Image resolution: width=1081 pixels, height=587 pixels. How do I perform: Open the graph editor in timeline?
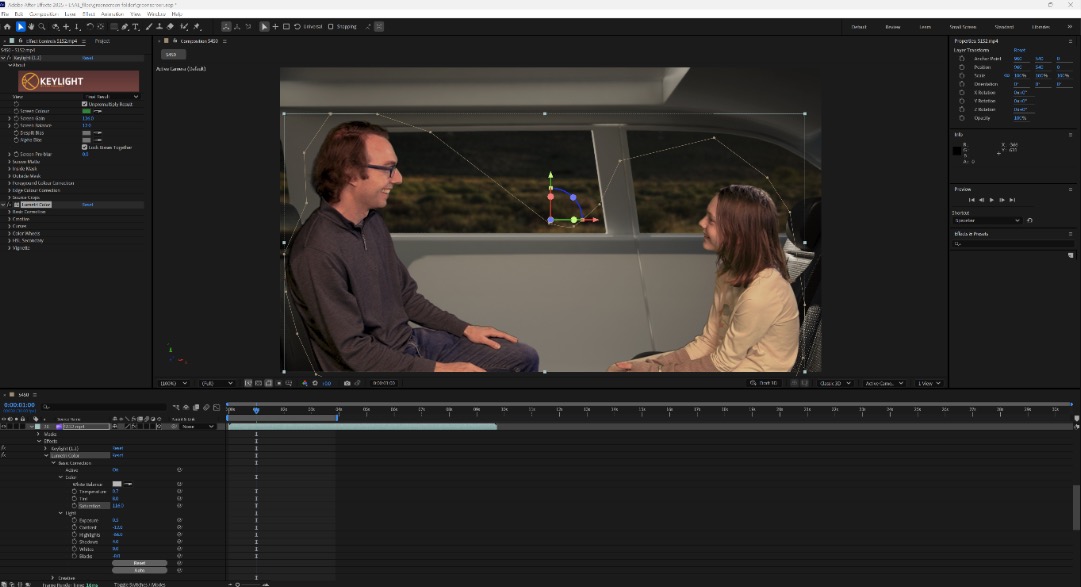[216, 408]
